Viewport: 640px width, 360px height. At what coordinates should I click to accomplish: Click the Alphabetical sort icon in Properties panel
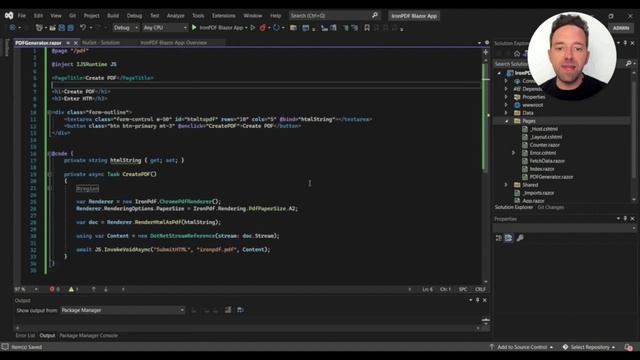[509, 238]
